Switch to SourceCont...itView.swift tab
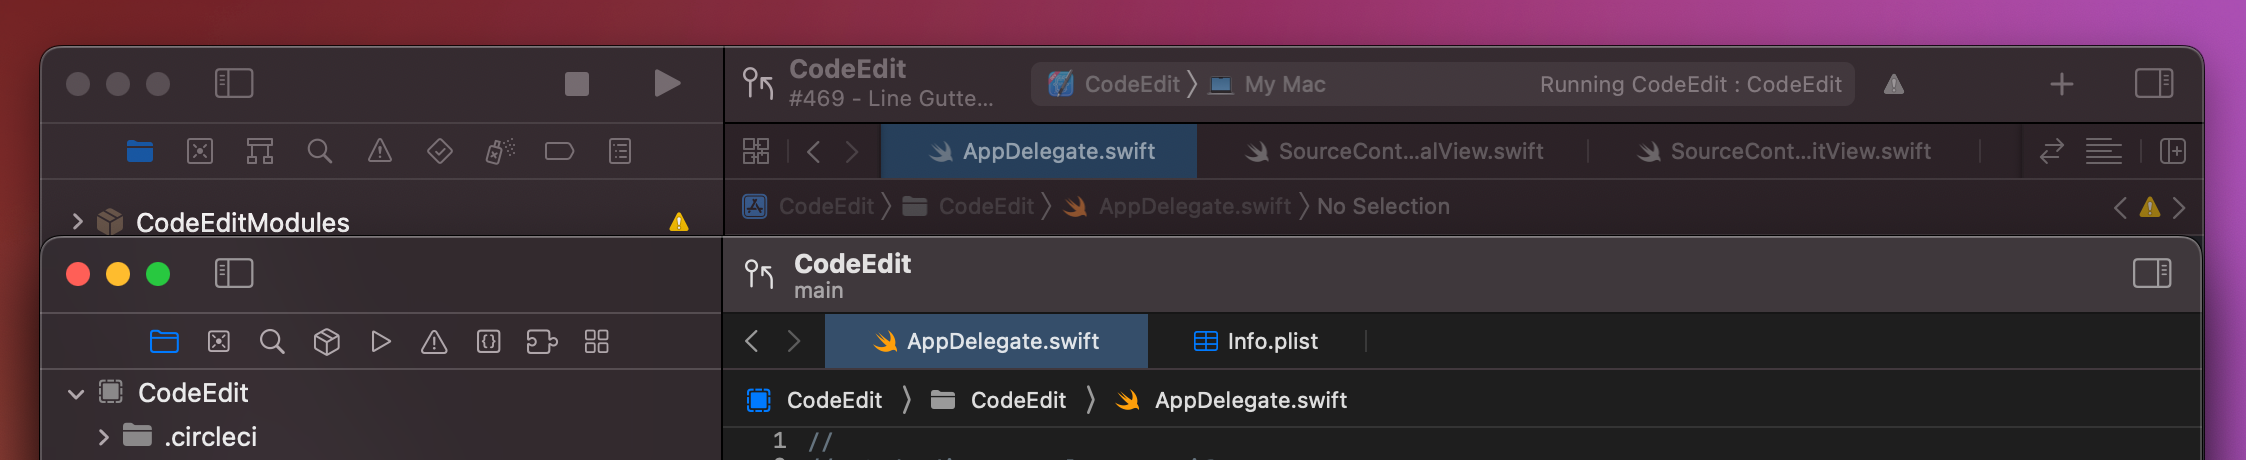This screenshot has height=460, width=2246. [1784, 151]
